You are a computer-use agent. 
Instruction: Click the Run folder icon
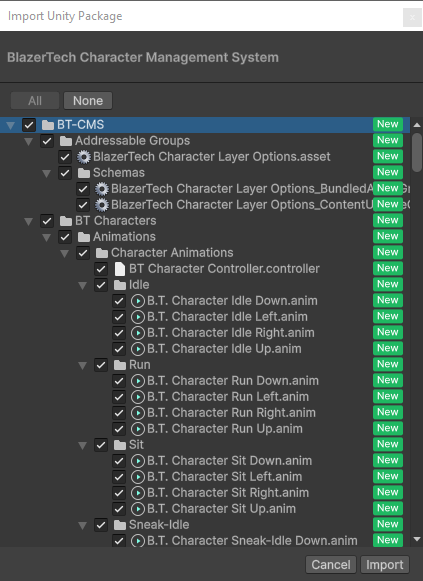tap(120, 365)
